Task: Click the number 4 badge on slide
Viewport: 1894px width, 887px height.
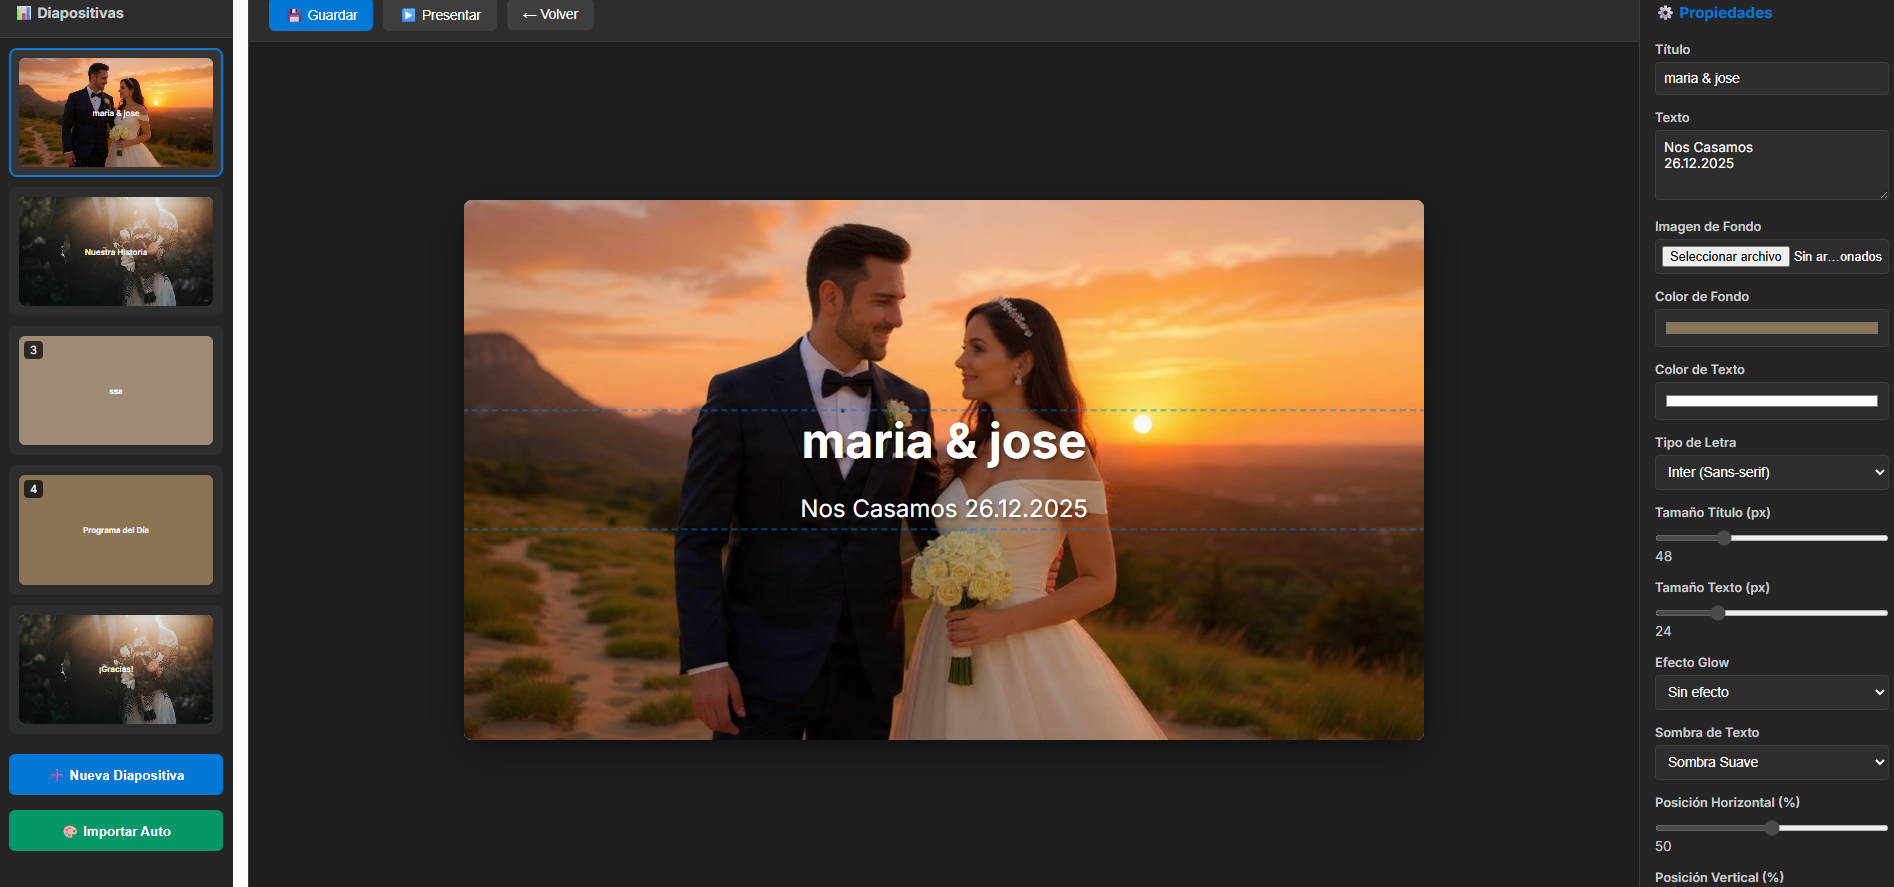Action: tap(34, 489)
